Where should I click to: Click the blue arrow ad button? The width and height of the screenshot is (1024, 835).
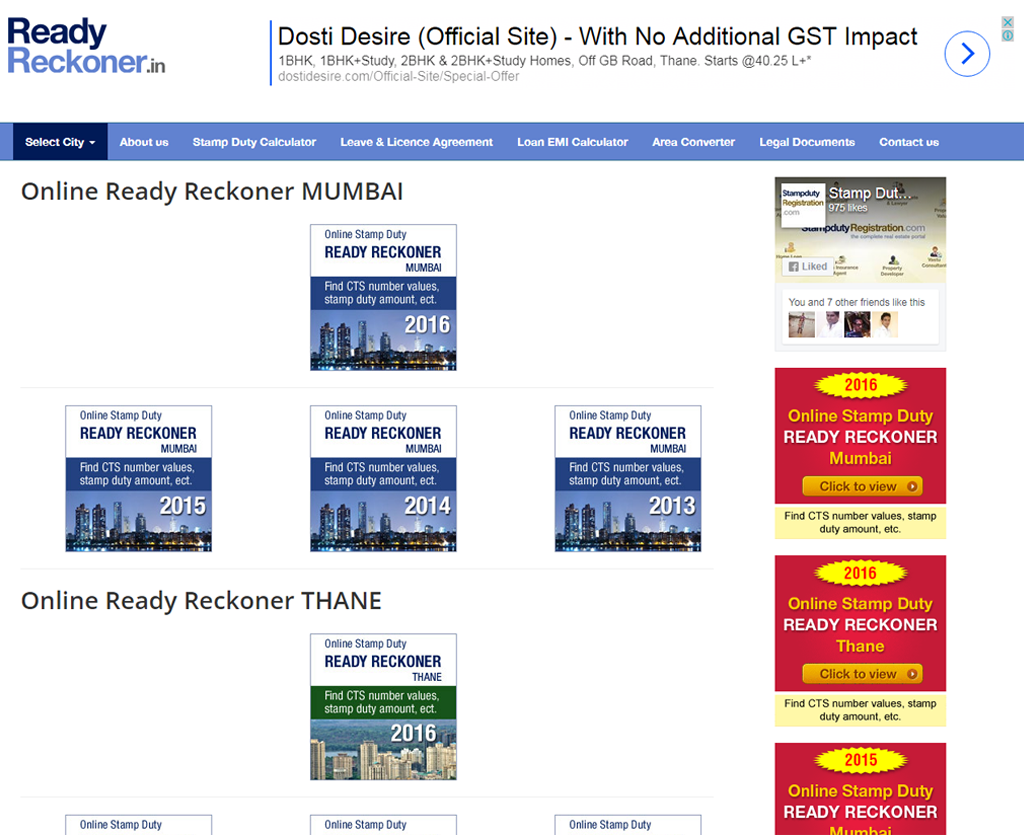click(x=966, y=53)
